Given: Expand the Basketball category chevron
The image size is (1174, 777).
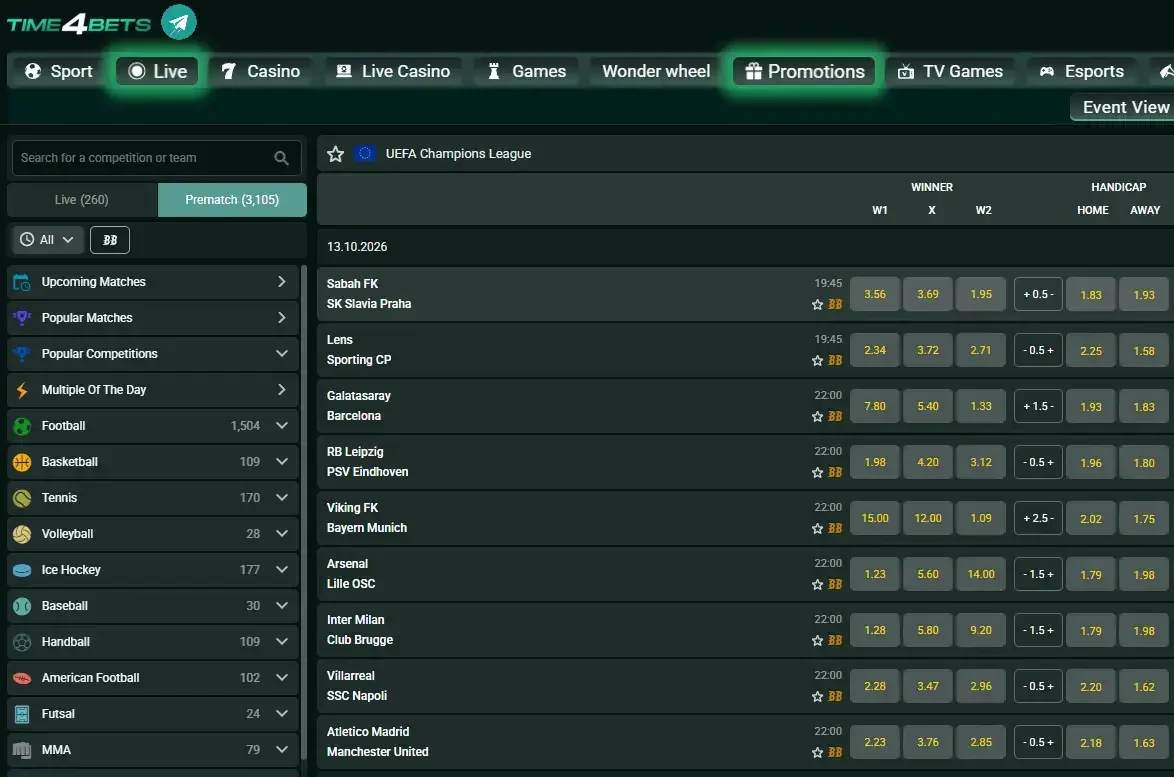Looking at the screenshot, I should pos(282,461).
